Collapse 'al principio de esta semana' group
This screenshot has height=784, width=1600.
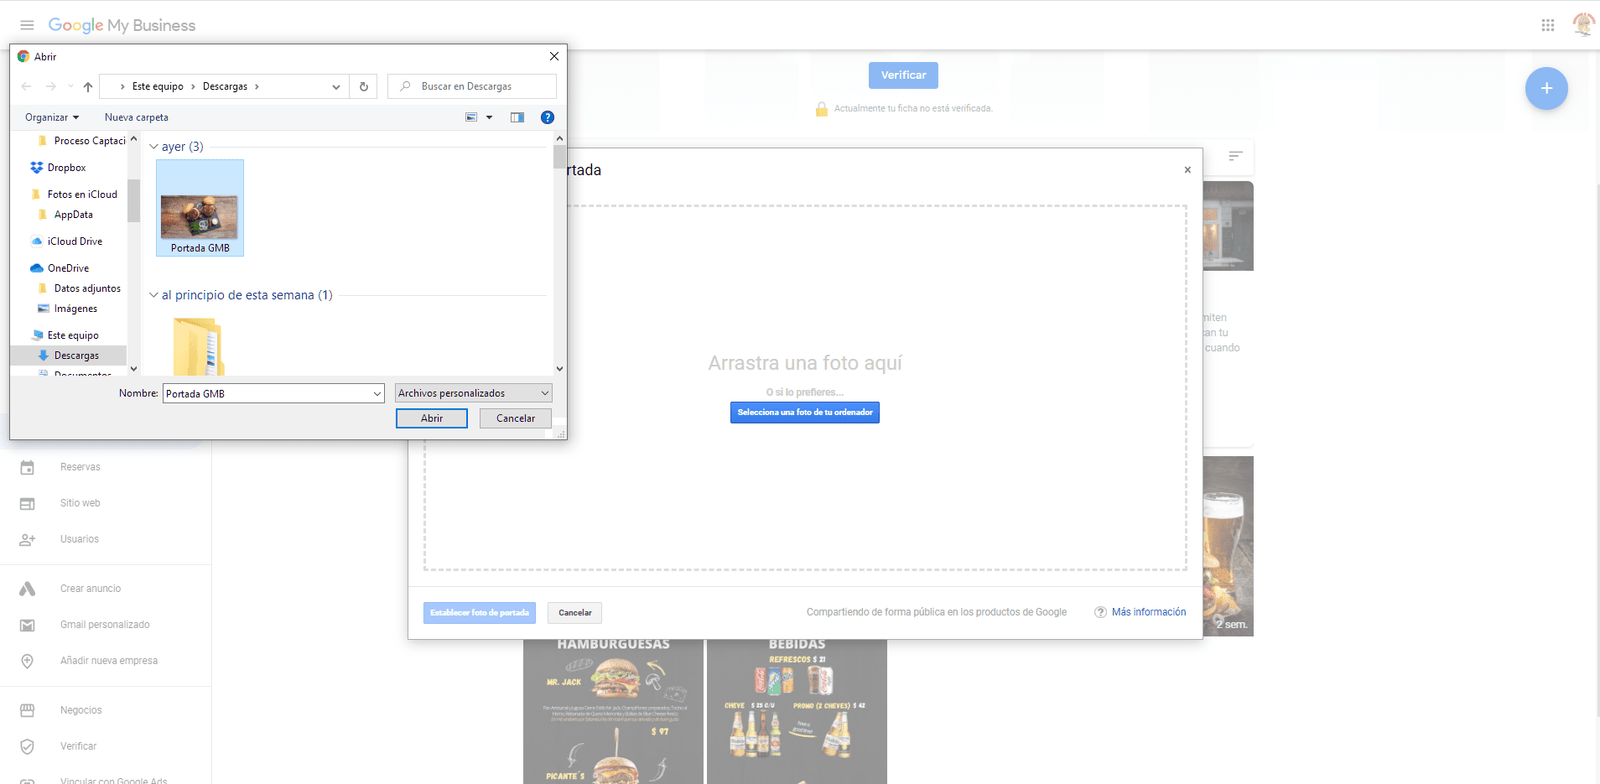coord(154,295)
